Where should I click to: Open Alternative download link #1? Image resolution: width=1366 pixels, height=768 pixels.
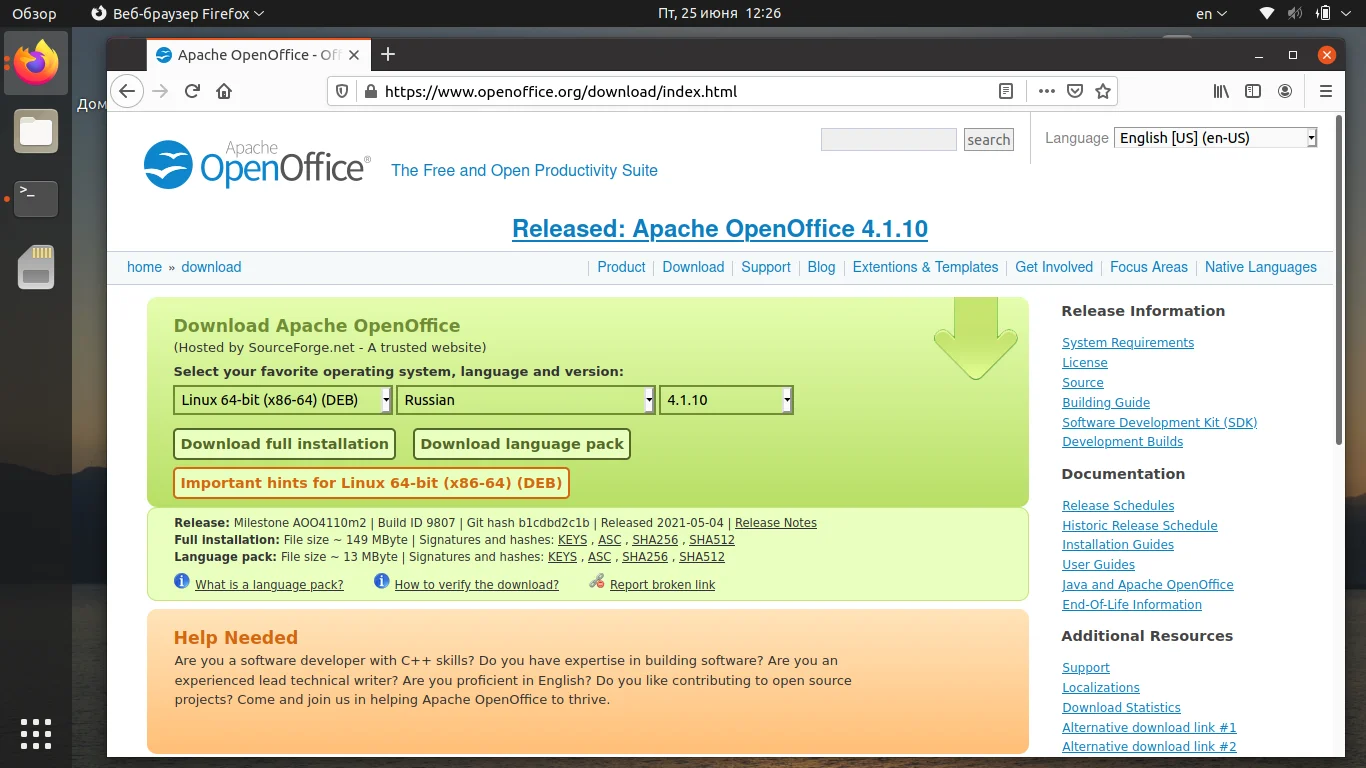pyautogui.click(x=1149, y=728)
